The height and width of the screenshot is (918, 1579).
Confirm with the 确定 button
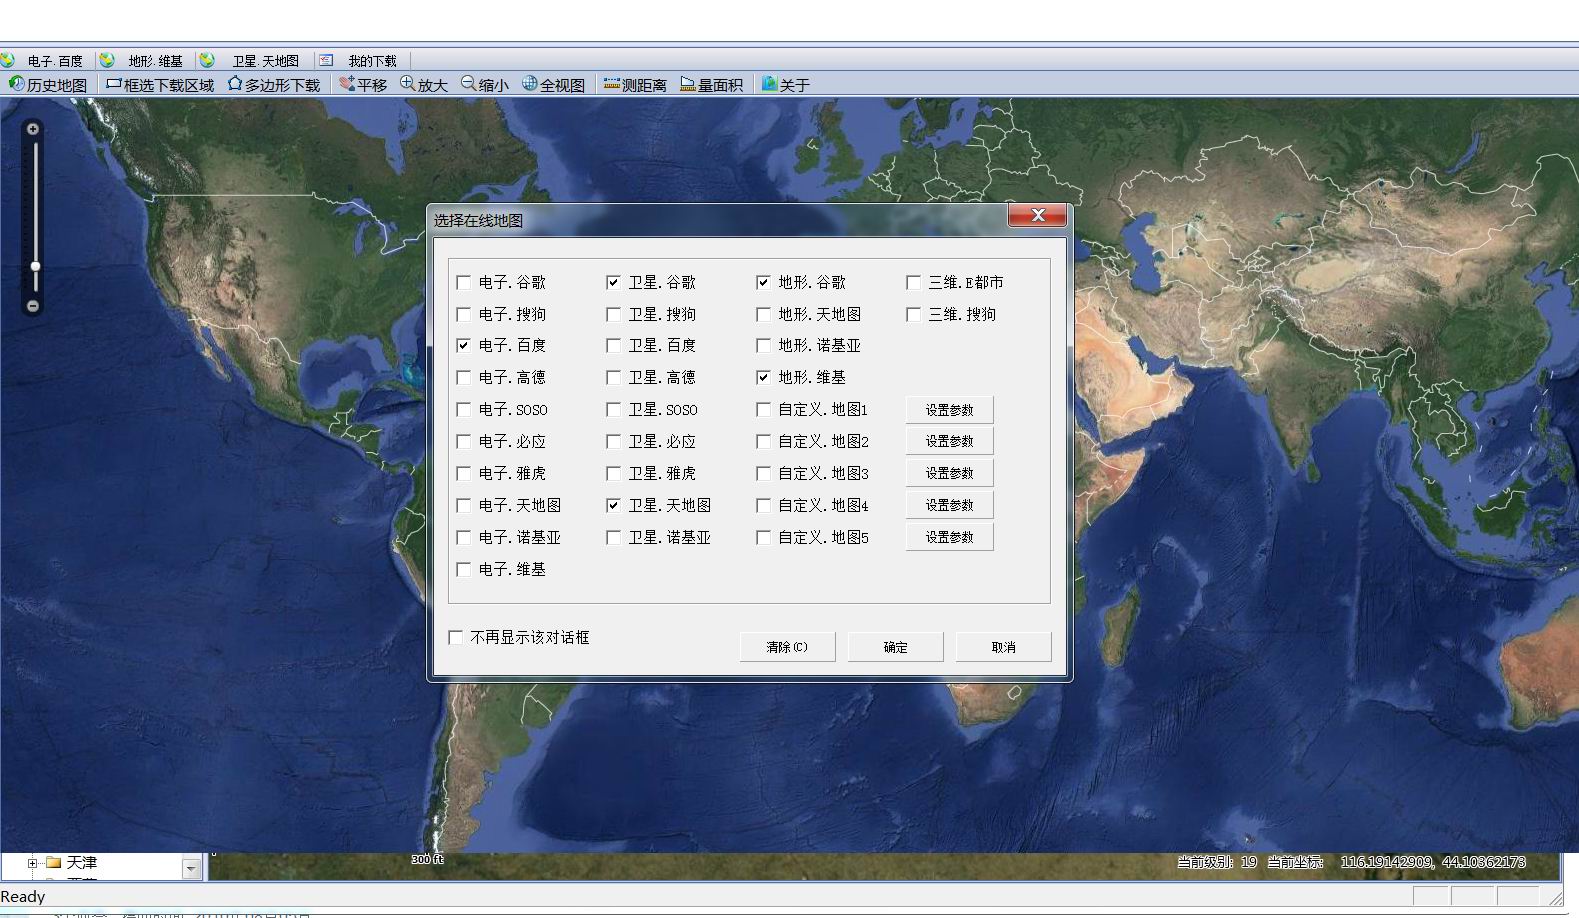pyautogui.click(x=895, y=647)
